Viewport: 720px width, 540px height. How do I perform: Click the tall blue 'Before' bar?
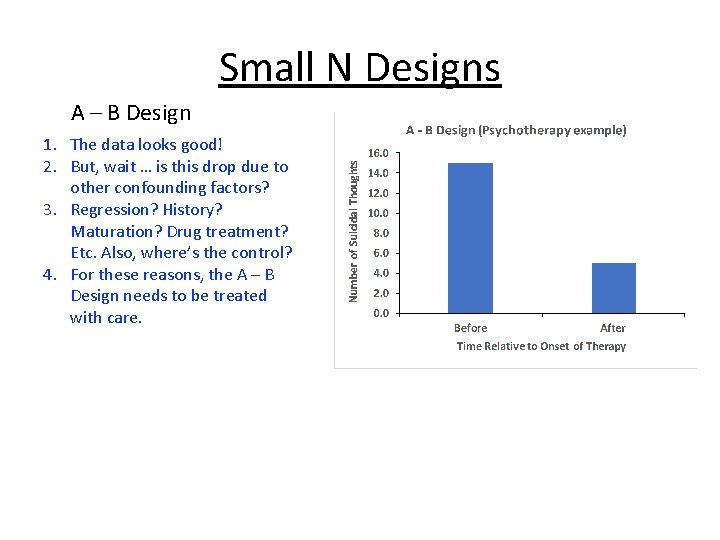pos(470,238)
